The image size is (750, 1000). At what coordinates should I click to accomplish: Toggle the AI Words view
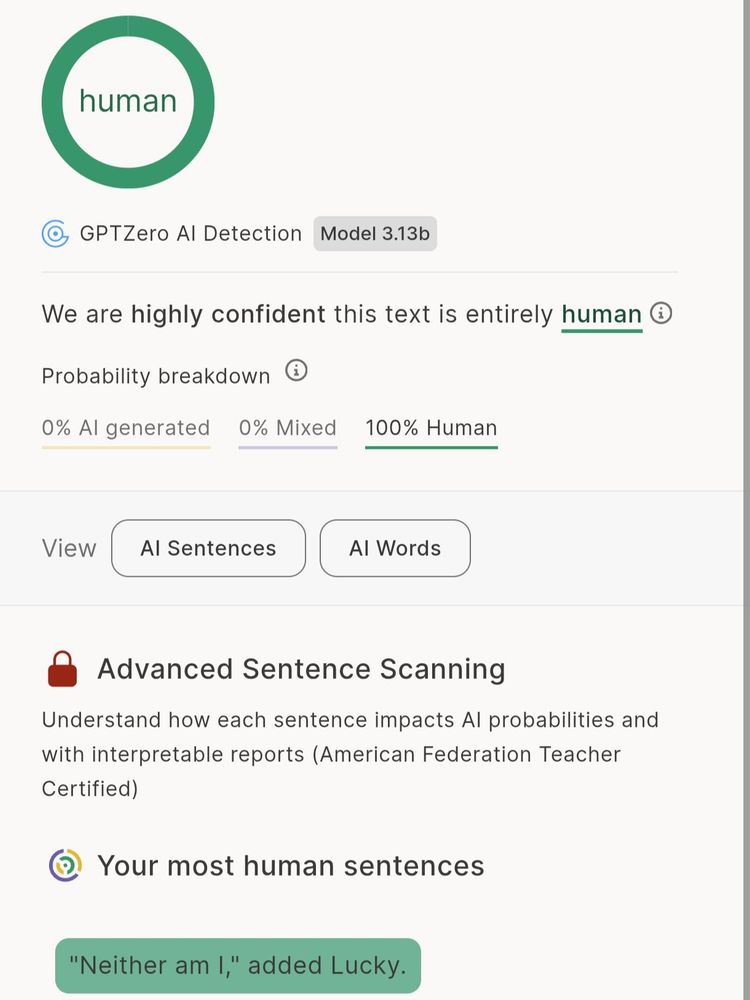(x=395, y=548)
